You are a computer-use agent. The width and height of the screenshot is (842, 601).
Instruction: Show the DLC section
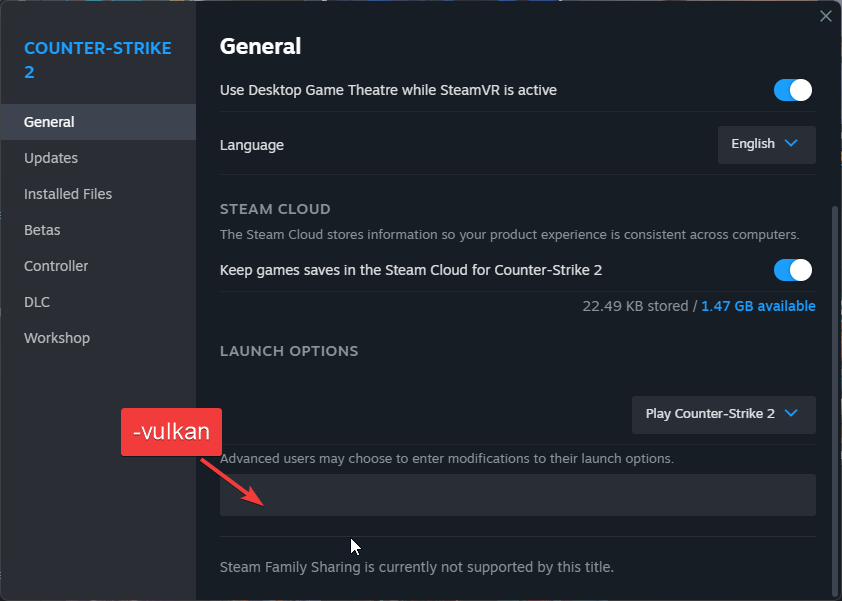(x=37, y=302)
